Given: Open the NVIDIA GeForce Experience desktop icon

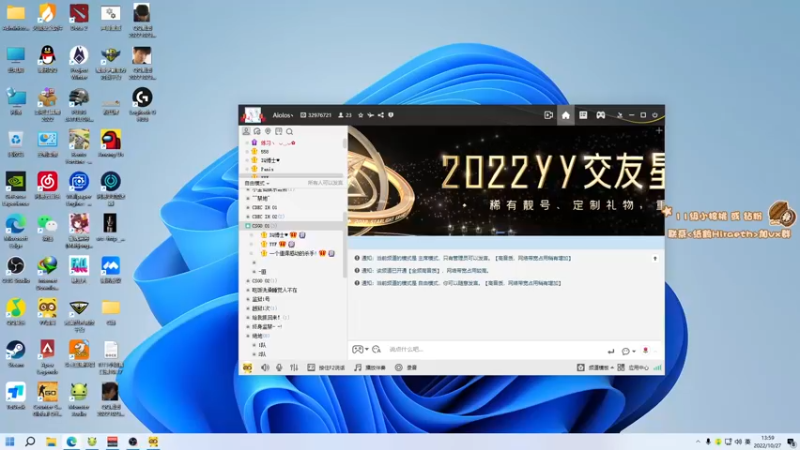Looking at the screenshot, I should 15,189.
